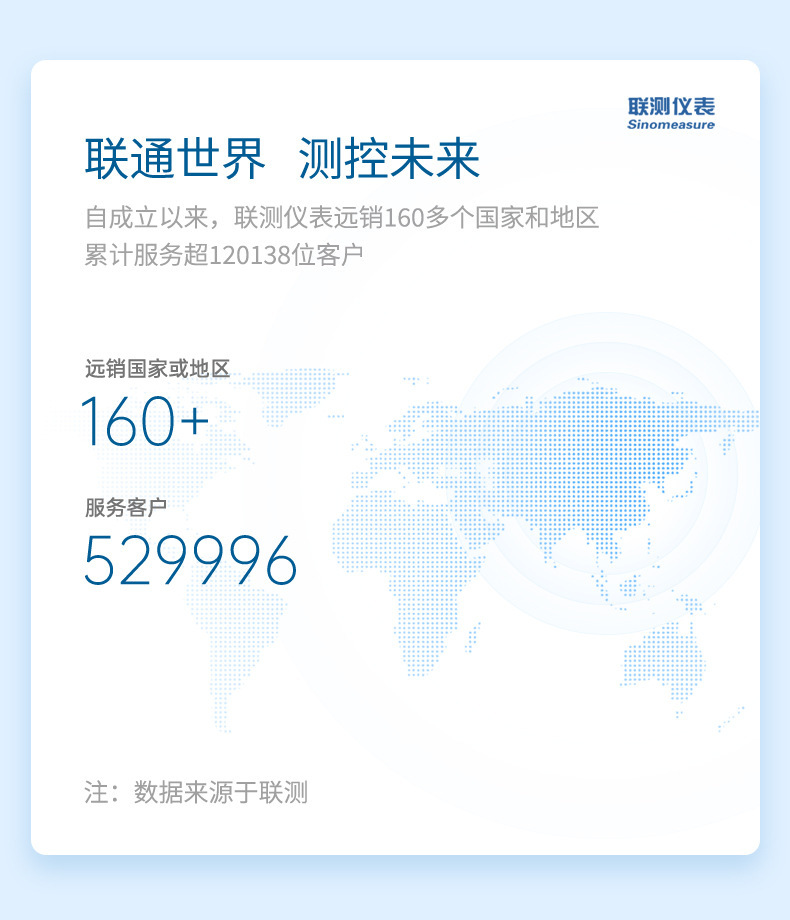This screenshot has width=790, height=920.
Task: Click the 联测仪表 Chinese brand text
Action: click(x=671, y=105)
